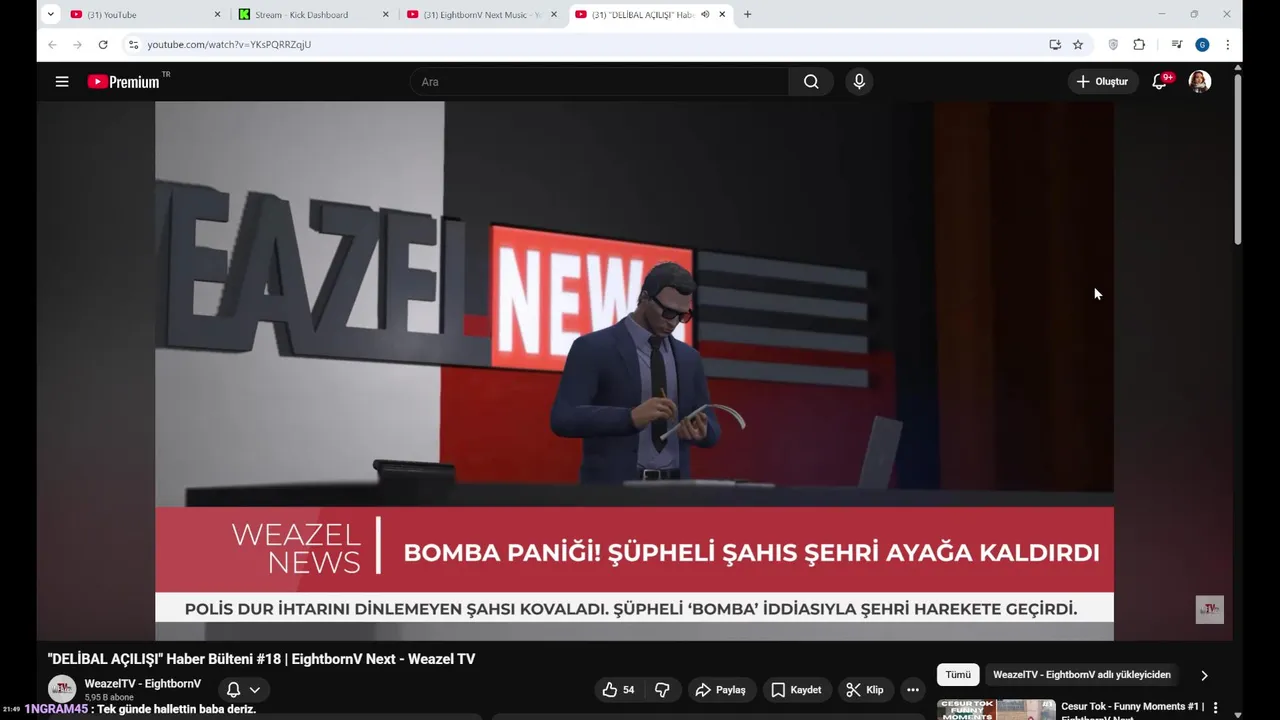The width and height of the screenshot is (1280, 720).
Task: Close the DELİBAL AÇILIŞI tab
Action: (722, 14)
